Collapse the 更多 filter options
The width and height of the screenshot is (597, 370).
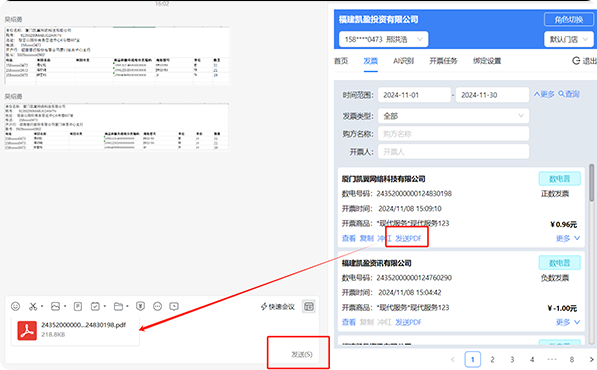click(x=544, y=94)
